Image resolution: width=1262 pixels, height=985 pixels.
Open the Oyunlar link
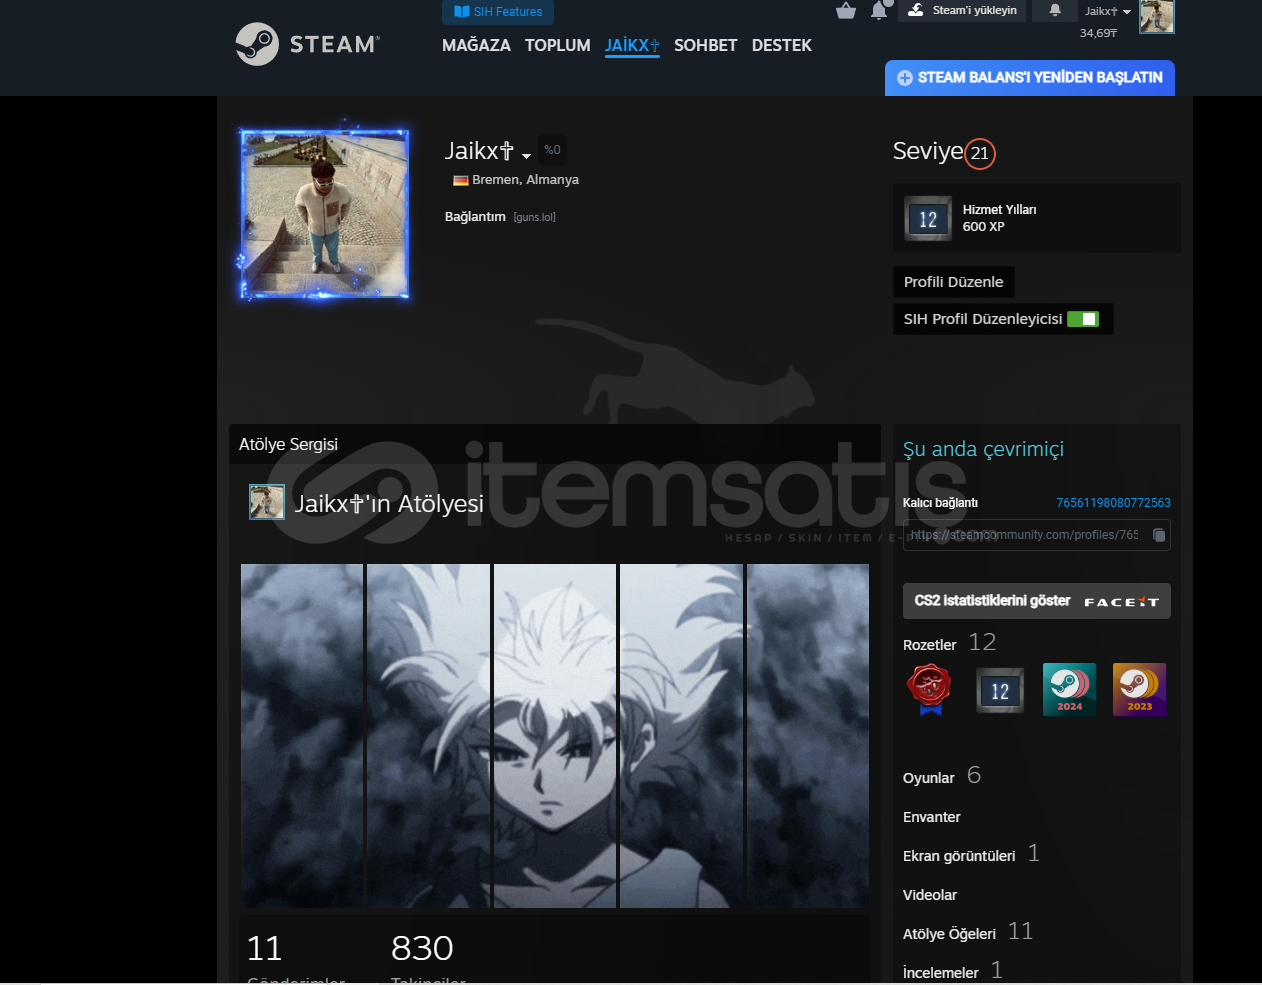pyautogui.click(x=929, y=778)
